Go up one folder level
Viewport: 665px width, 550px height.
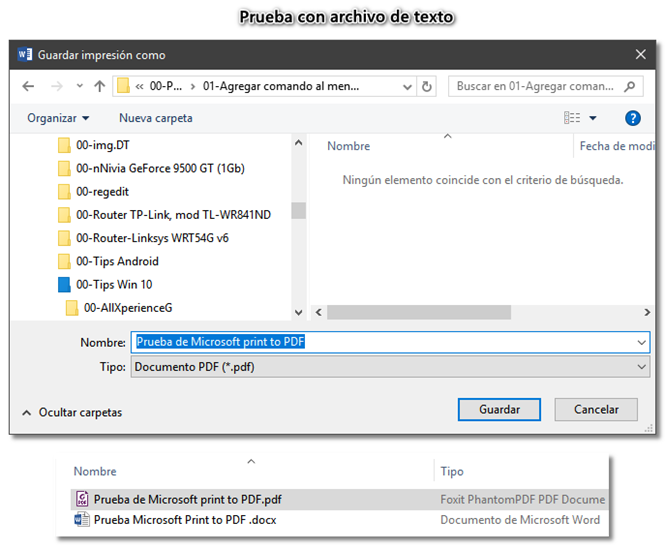(x=100, y=86)
